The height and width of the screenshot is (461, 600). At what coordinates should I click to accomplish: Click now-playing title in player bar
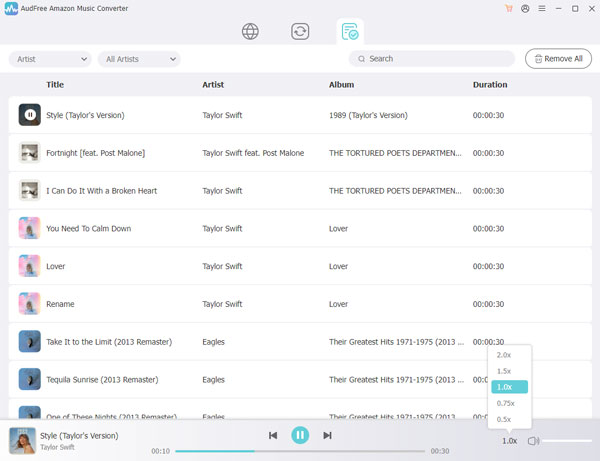click(x=79, y=436)
